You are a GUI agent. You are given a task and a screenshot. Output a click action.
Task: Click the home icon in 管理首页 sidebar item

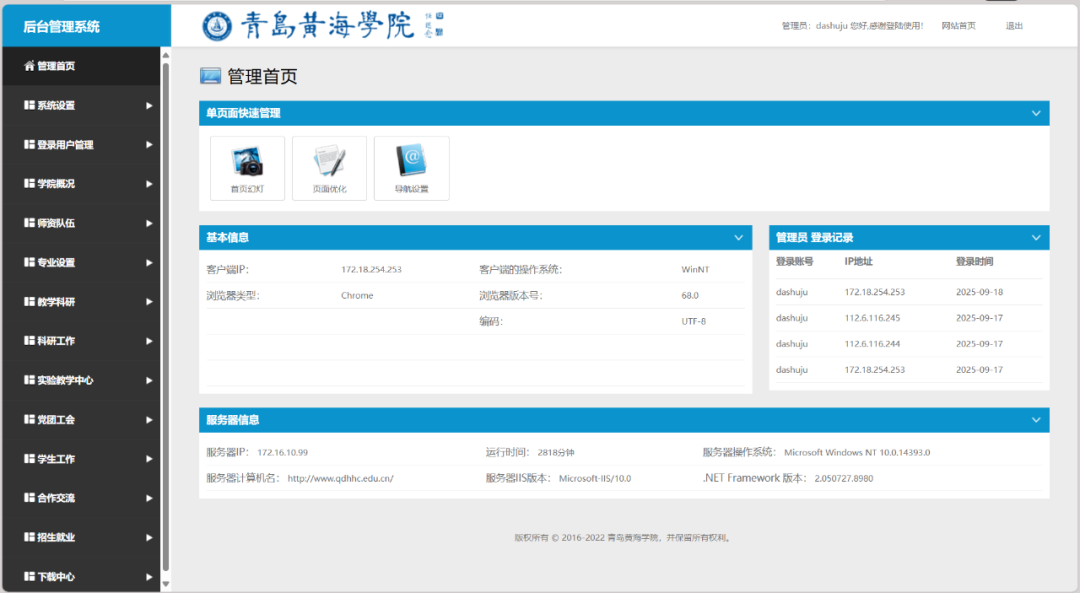coord(29,66)
